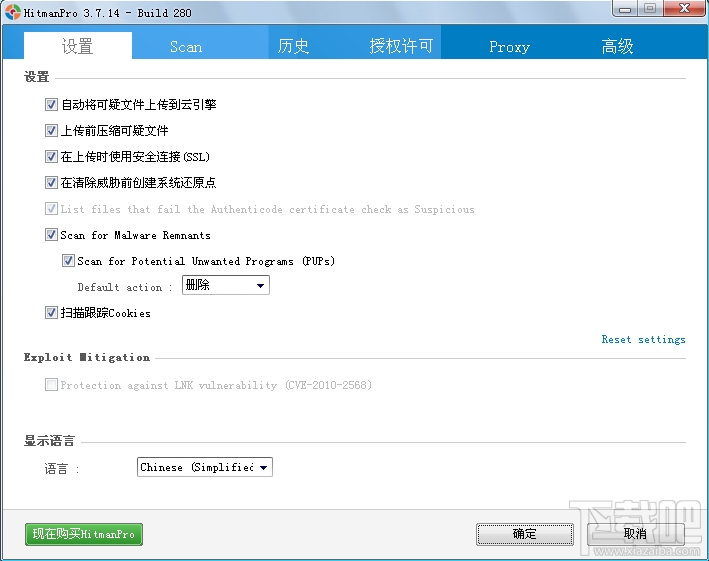
Task: Click the Exploit Mitigation section heading
Action: [87, 358]
